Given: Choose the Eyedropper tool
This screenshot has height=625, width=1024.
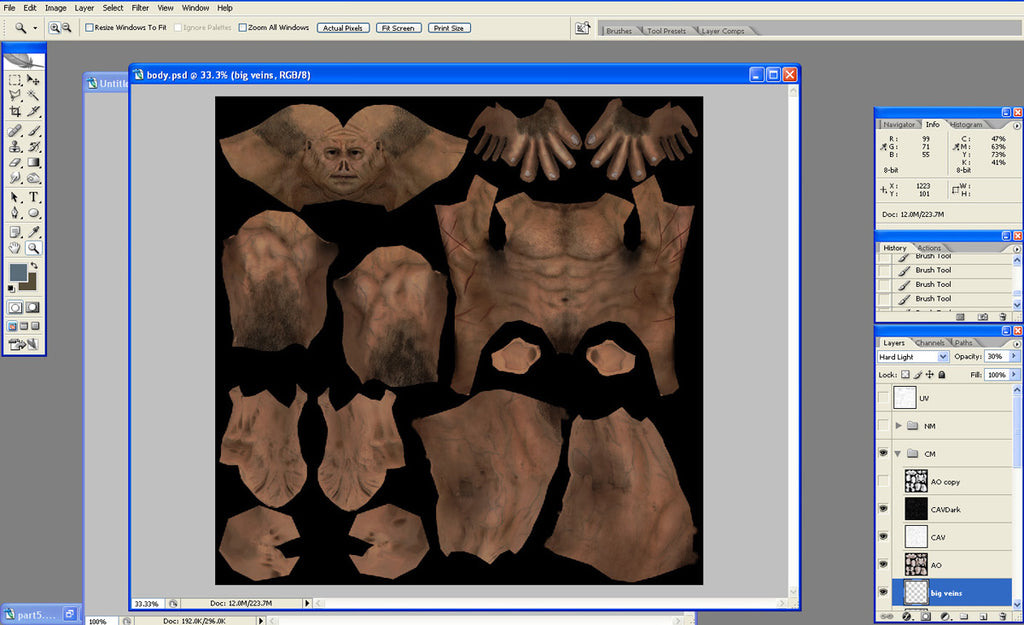Looking at the screenshot, I should click(34, 231).
